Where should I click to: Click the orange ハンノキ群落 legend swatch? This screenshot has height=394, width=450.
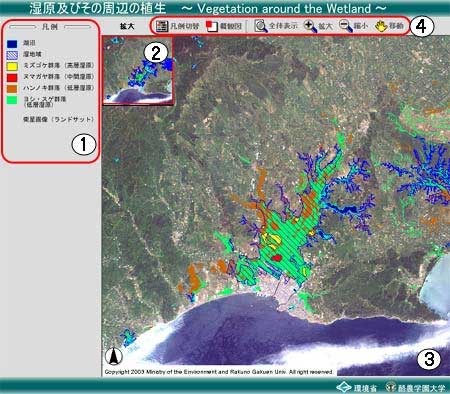[x=12, y=89]
